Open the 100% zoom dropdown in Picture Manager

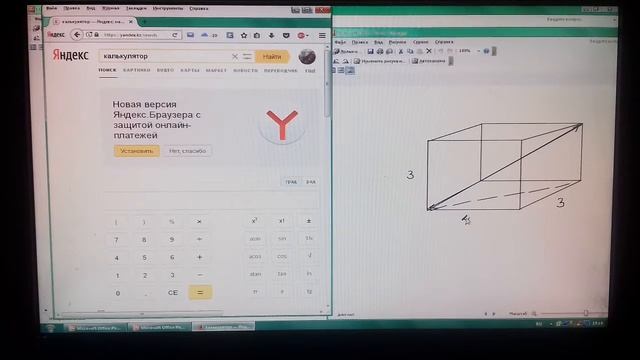tap(478, 51)
